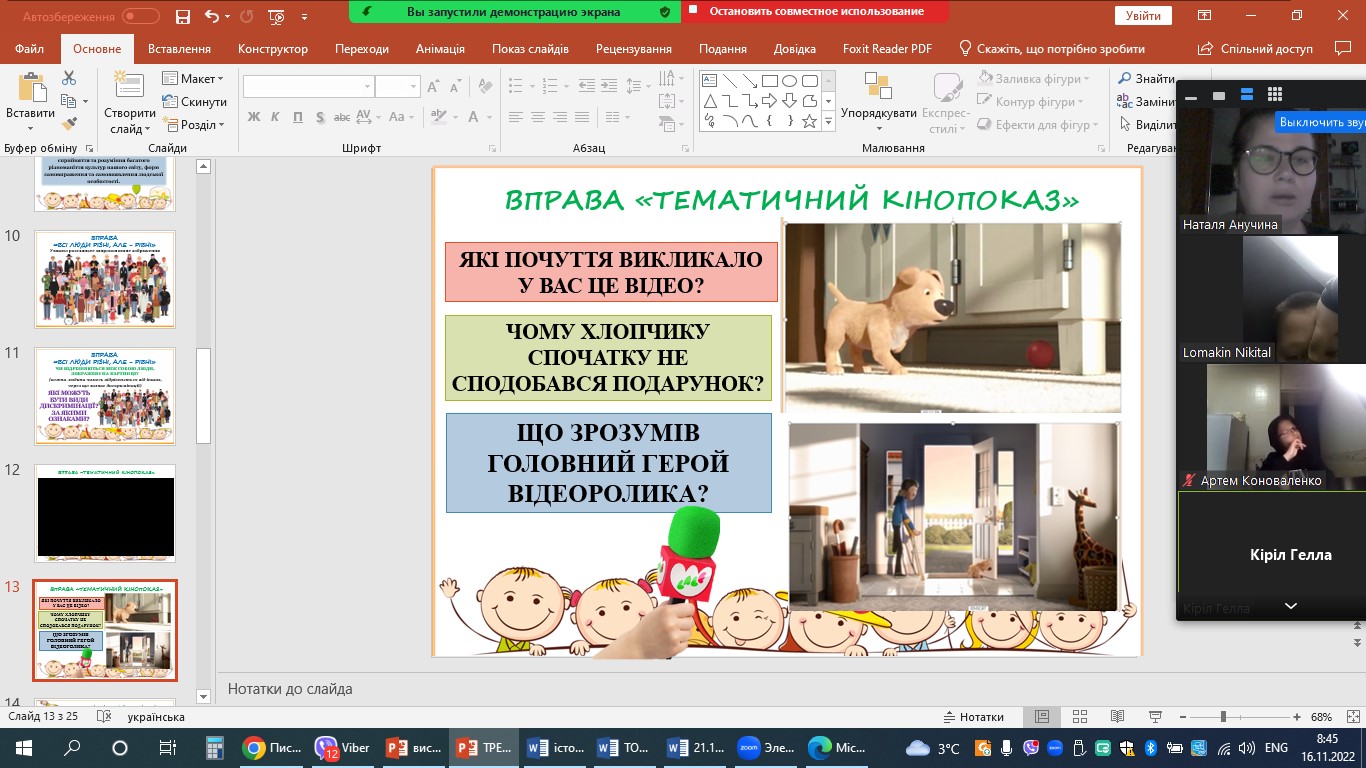This screenshot has height=768, width=1366.
Task: Switch to Normal view in status bar
Action: pyautogui.click(x=1042, y=717)
